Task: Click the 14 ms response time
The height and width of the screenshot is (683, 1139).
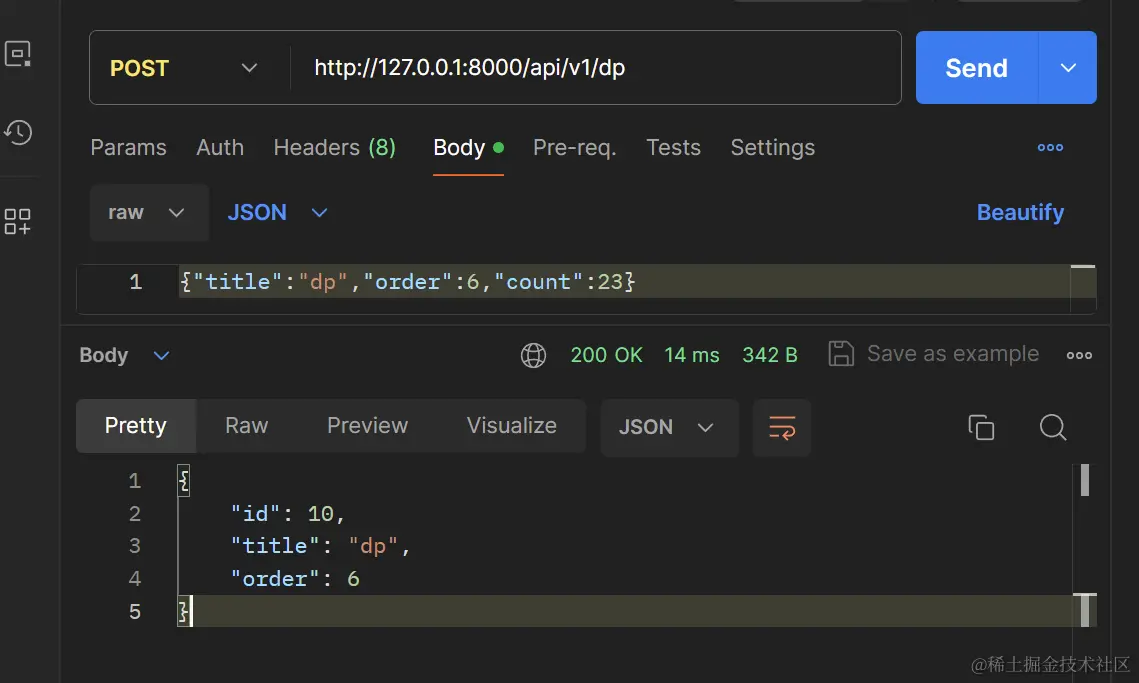Action: (692, 355)
